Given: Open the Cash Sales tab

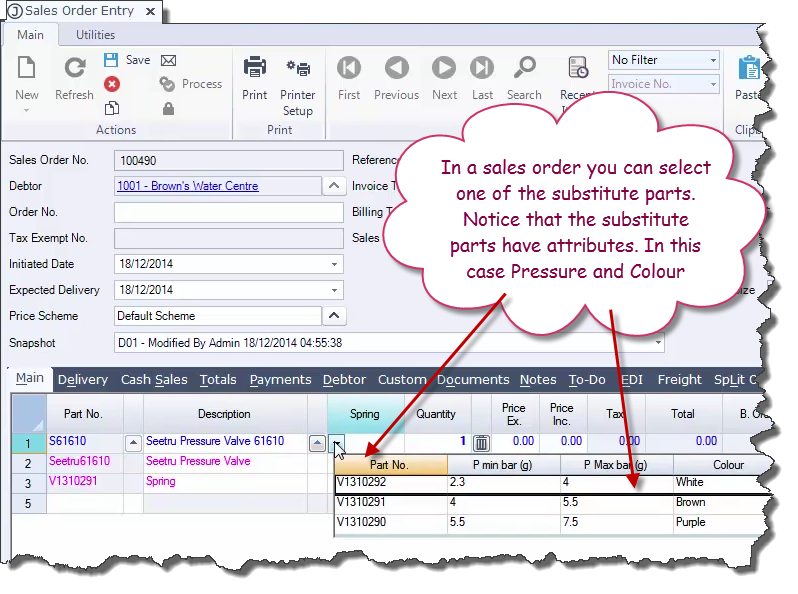Looking at the screenshot, I should click(x=154, y=380).
